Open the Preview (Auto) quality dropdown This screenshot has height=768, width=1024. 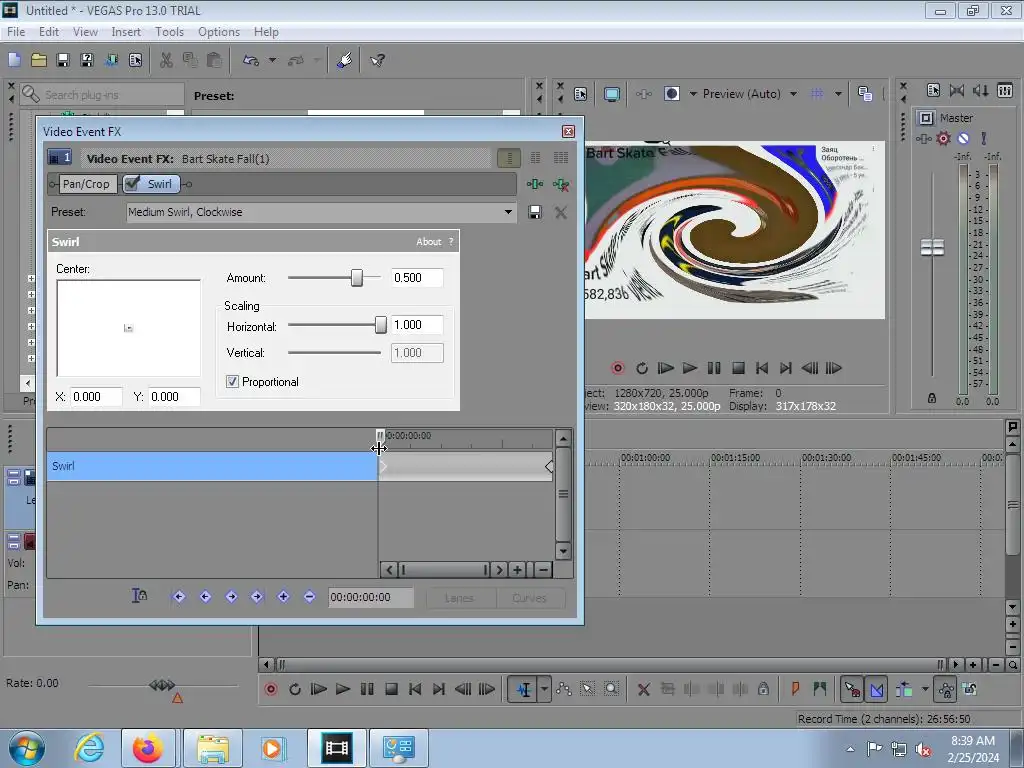[793, 94]
